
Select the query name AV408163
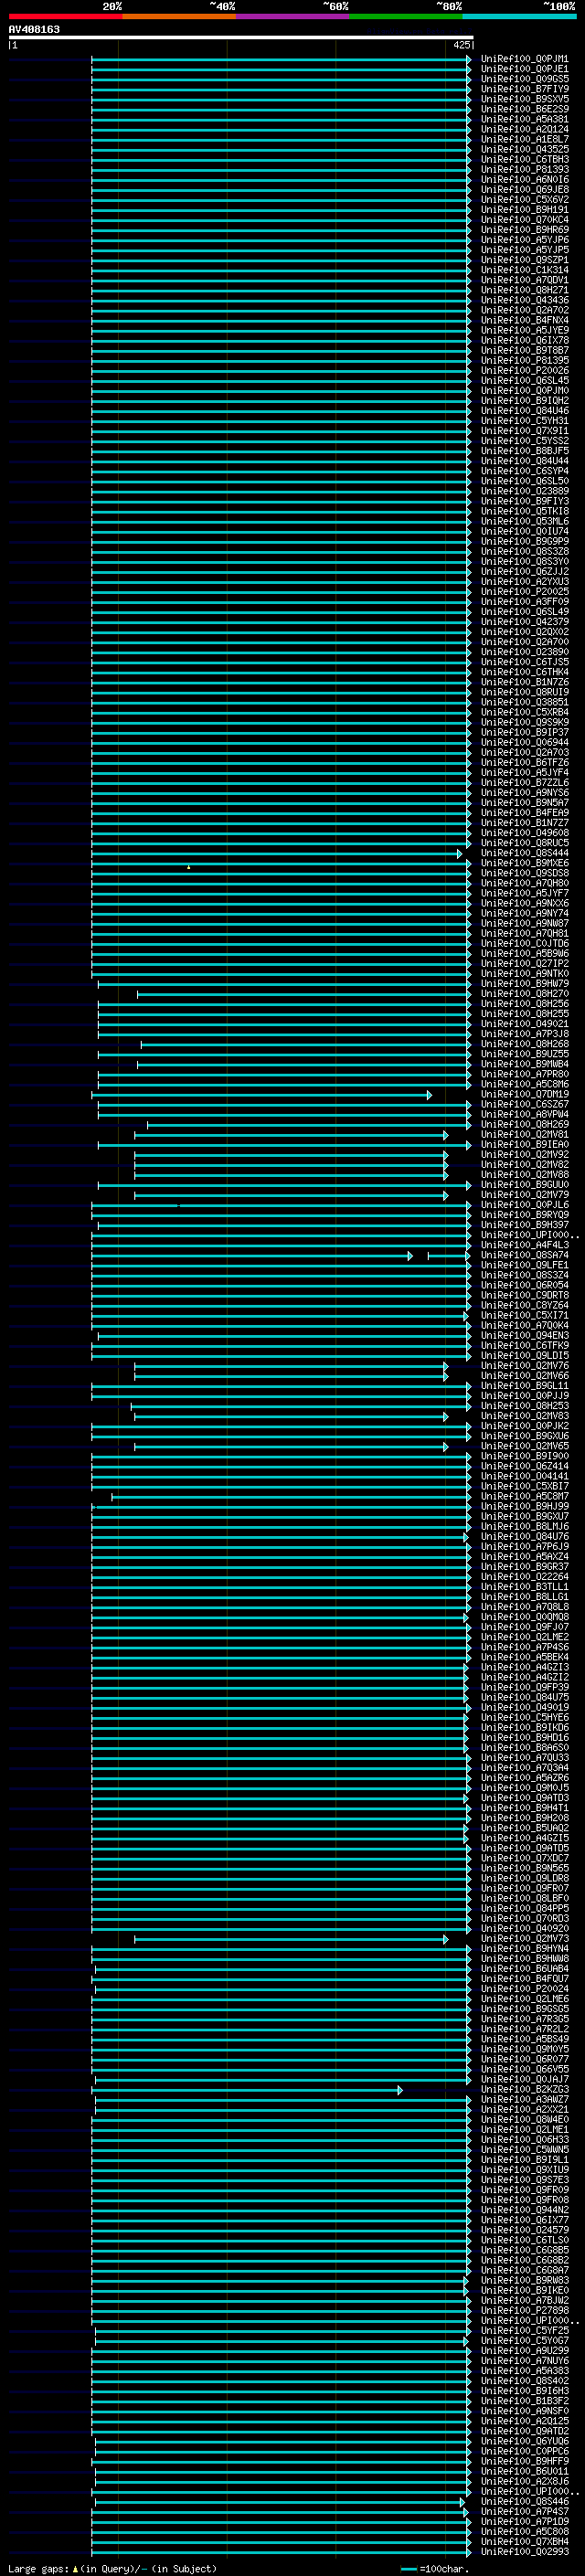coord(34,29)
